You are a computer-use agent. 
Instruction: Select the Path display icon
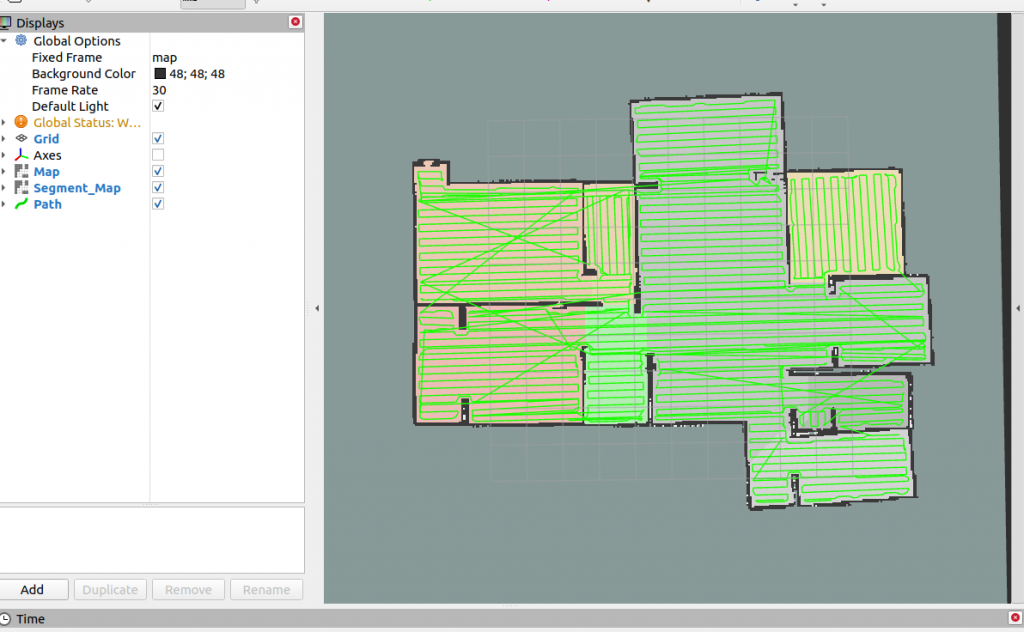coord(21,204)
